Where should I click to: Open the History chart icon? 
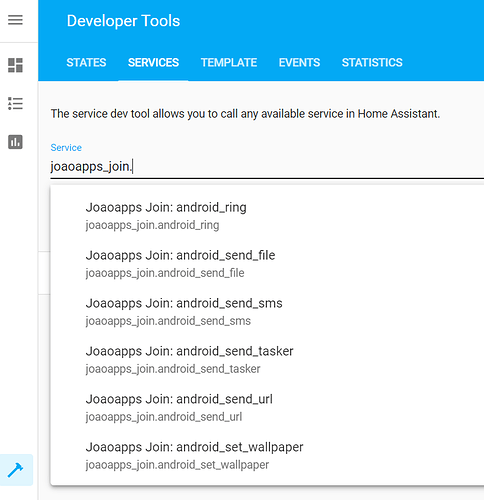pyautogui.click(x=15, y=142)
